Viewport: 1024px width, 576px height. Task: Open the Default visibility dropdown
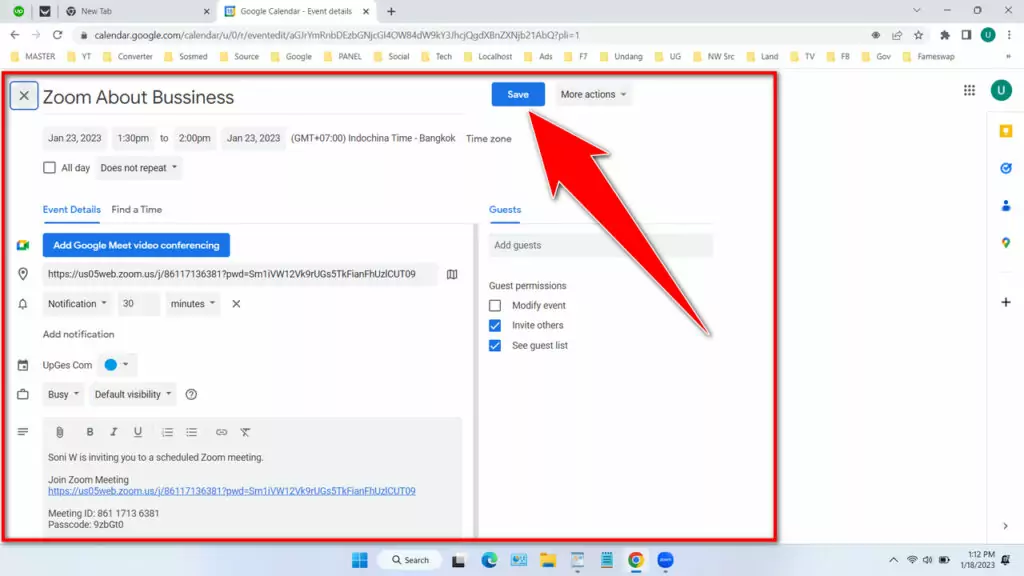coord(133,394)
